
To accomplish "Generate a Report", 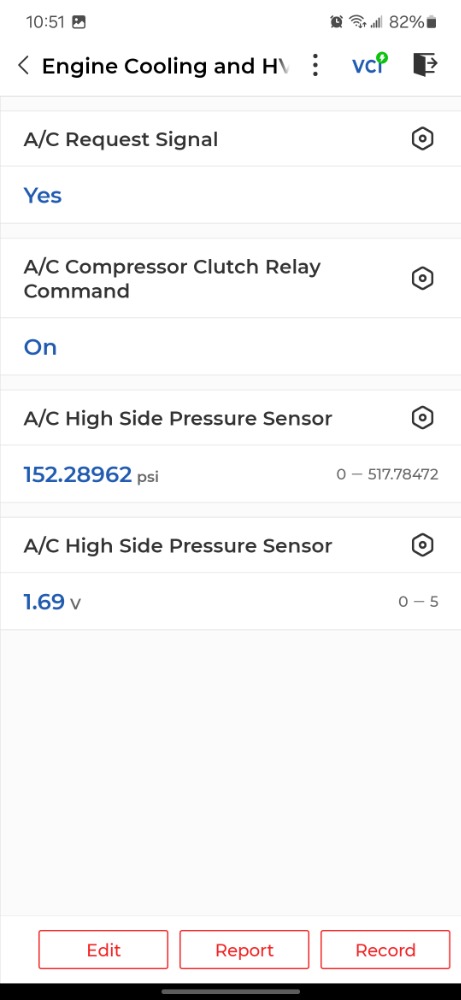I will click(244, 950).
